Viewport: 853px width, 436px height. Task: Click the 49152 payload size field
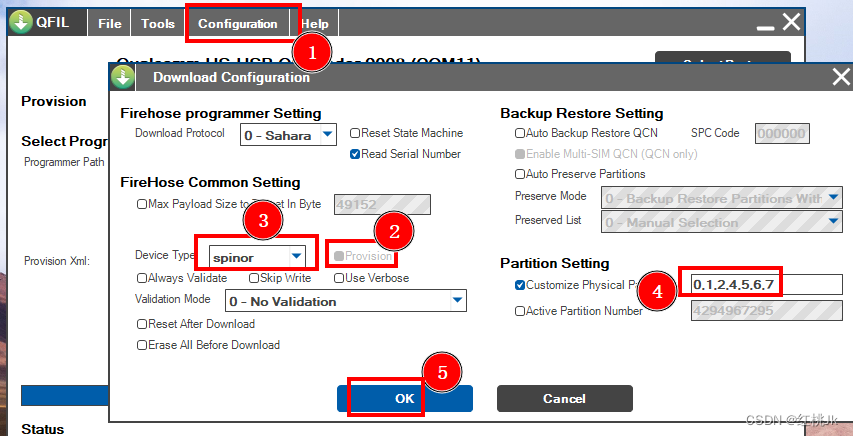click(382, 205)
